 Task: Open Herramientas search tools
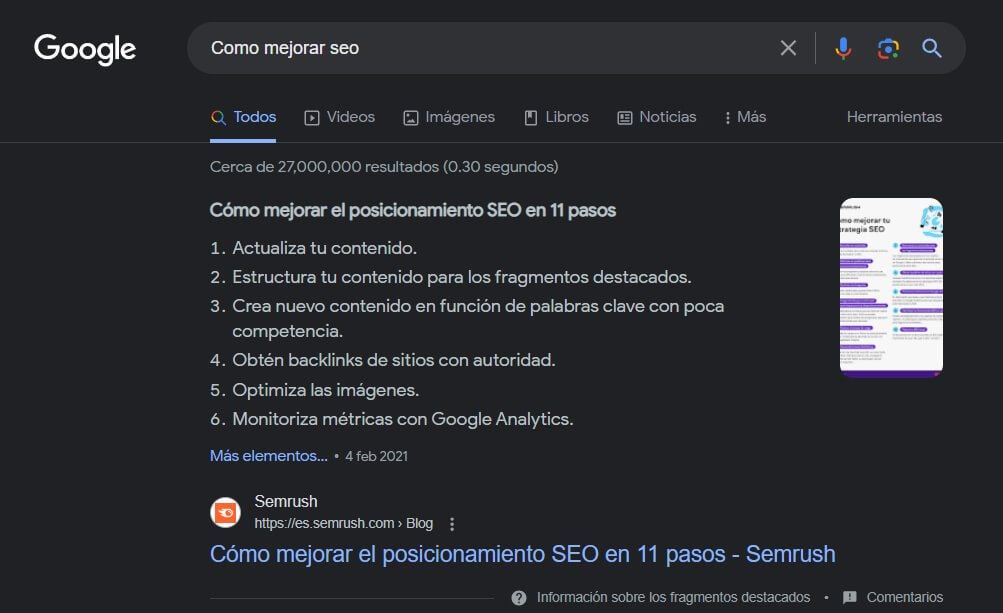(894, 117)
